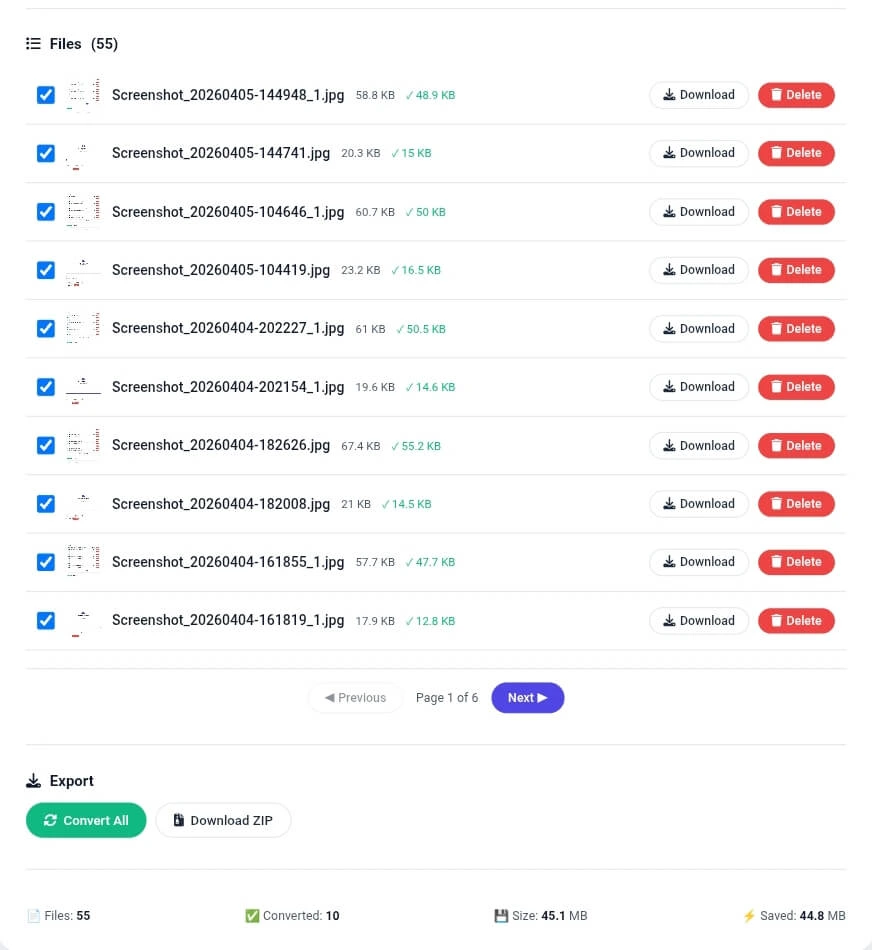
Task: Go to page 2 with Next button
Action: 527,697
